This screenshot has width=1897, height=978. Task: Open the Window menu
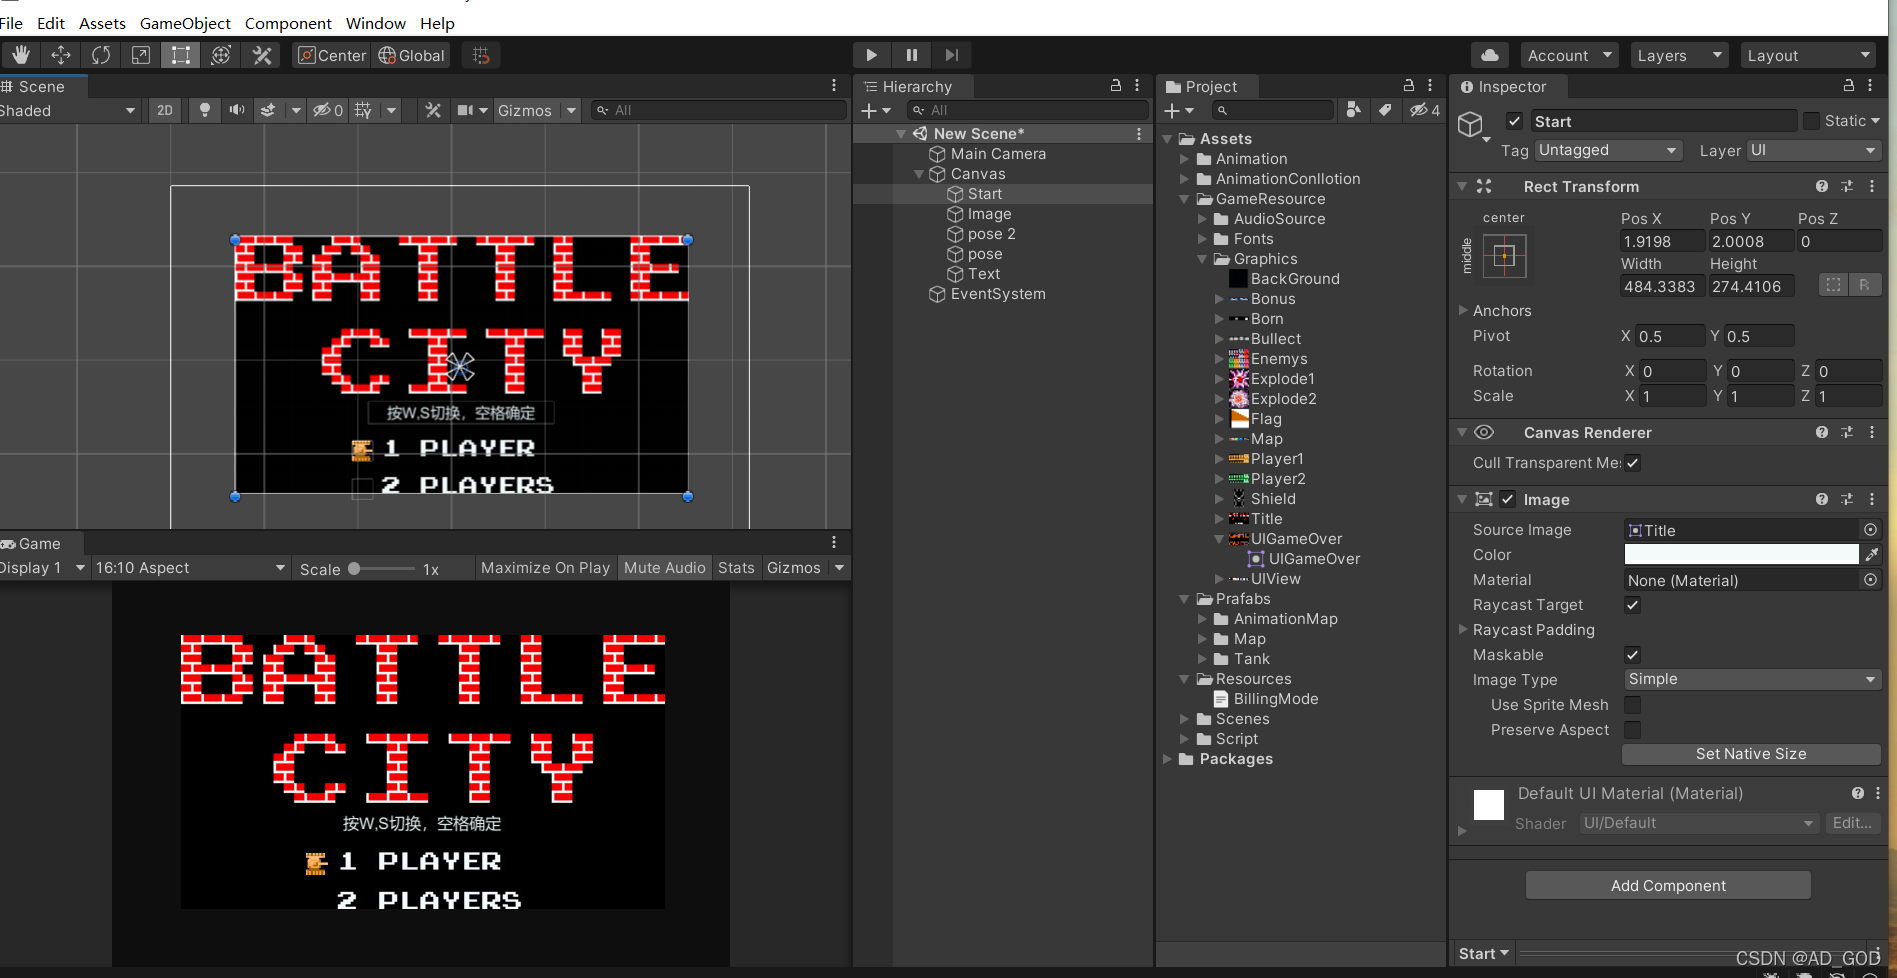[375, 23]
